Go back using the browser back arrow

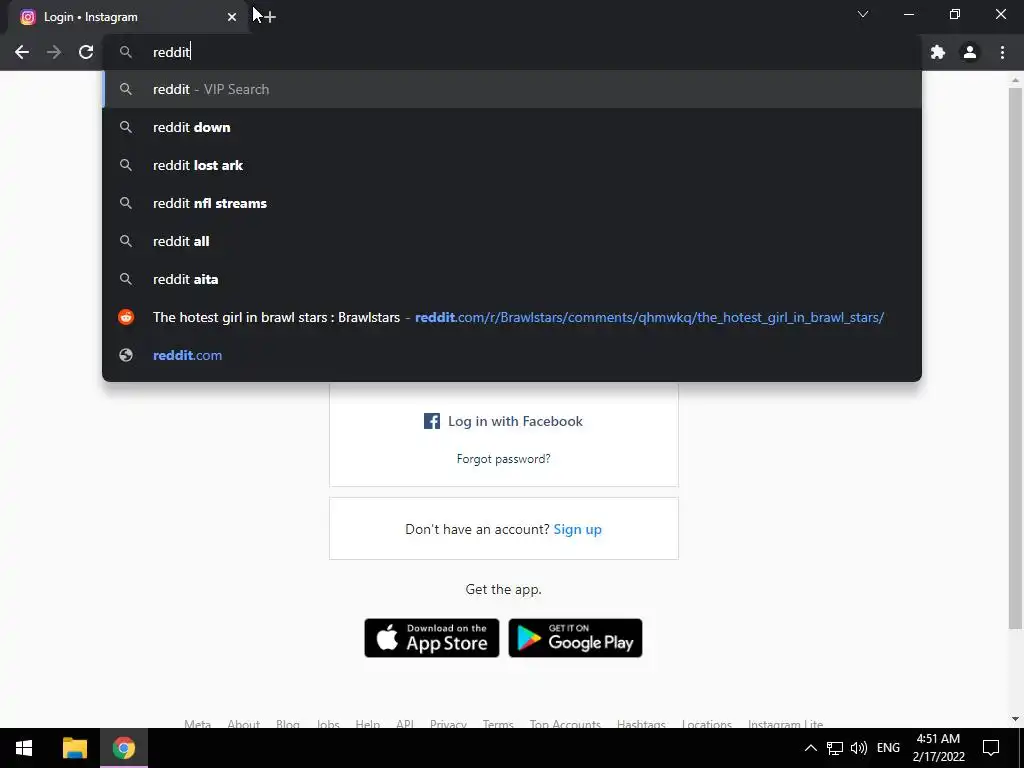22,52
